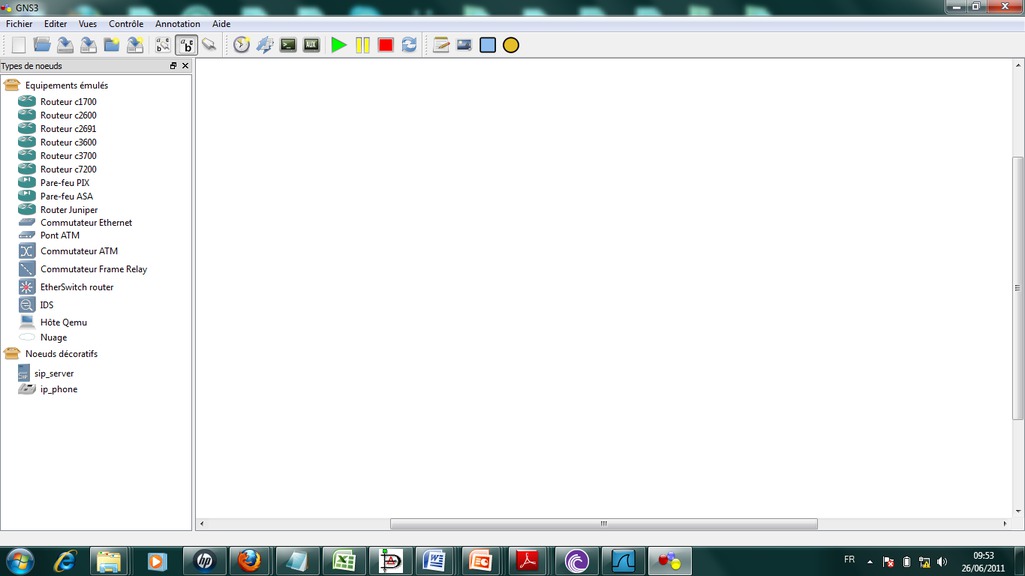Select the Add a link tool
Image resolution: width=1025 pixels, height=576 pixels.
(x=209, y=45)
